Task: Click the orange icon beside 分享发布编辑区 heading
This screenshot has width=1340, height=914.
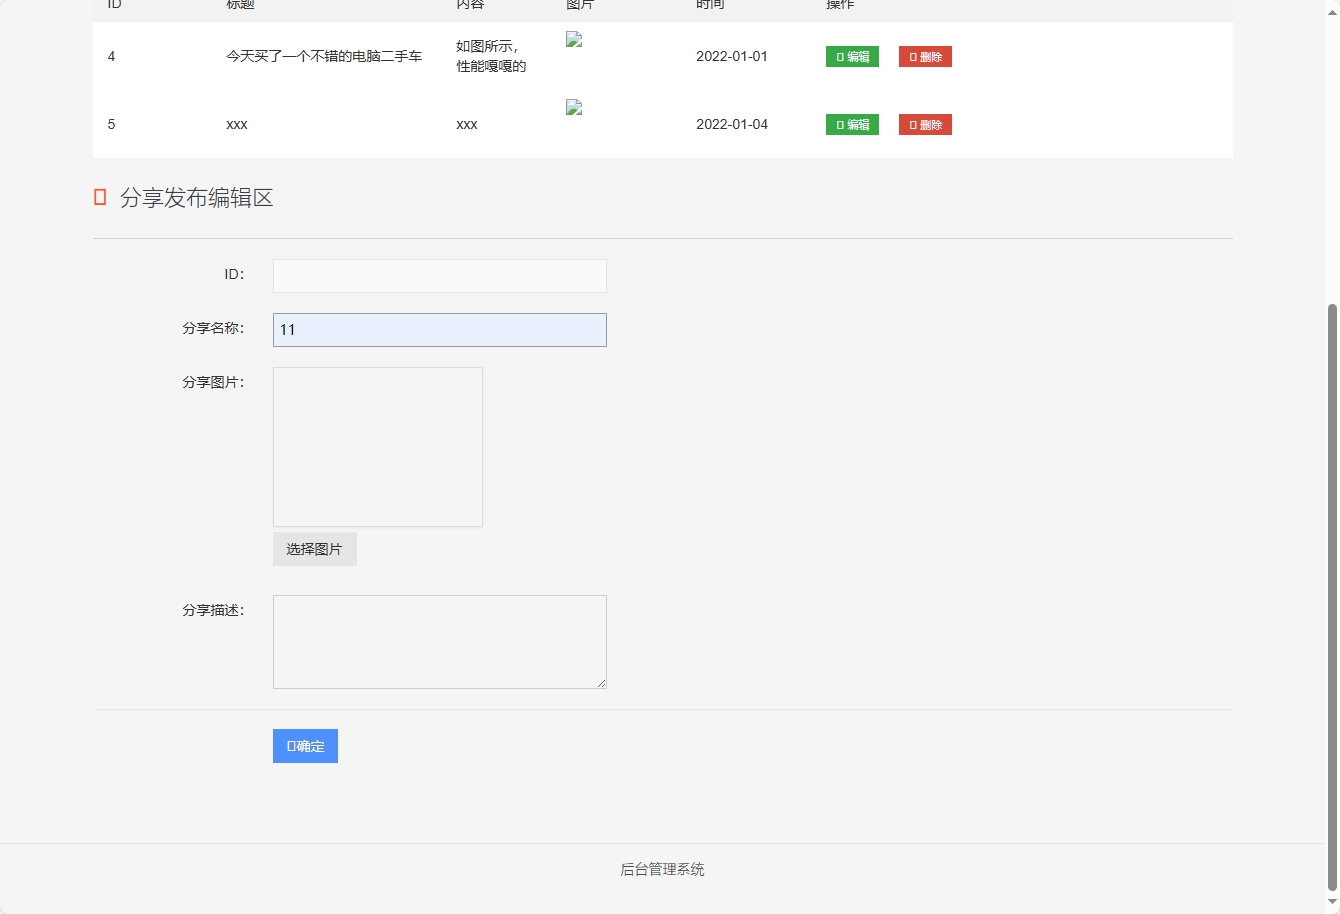Action: coord(99,197)
